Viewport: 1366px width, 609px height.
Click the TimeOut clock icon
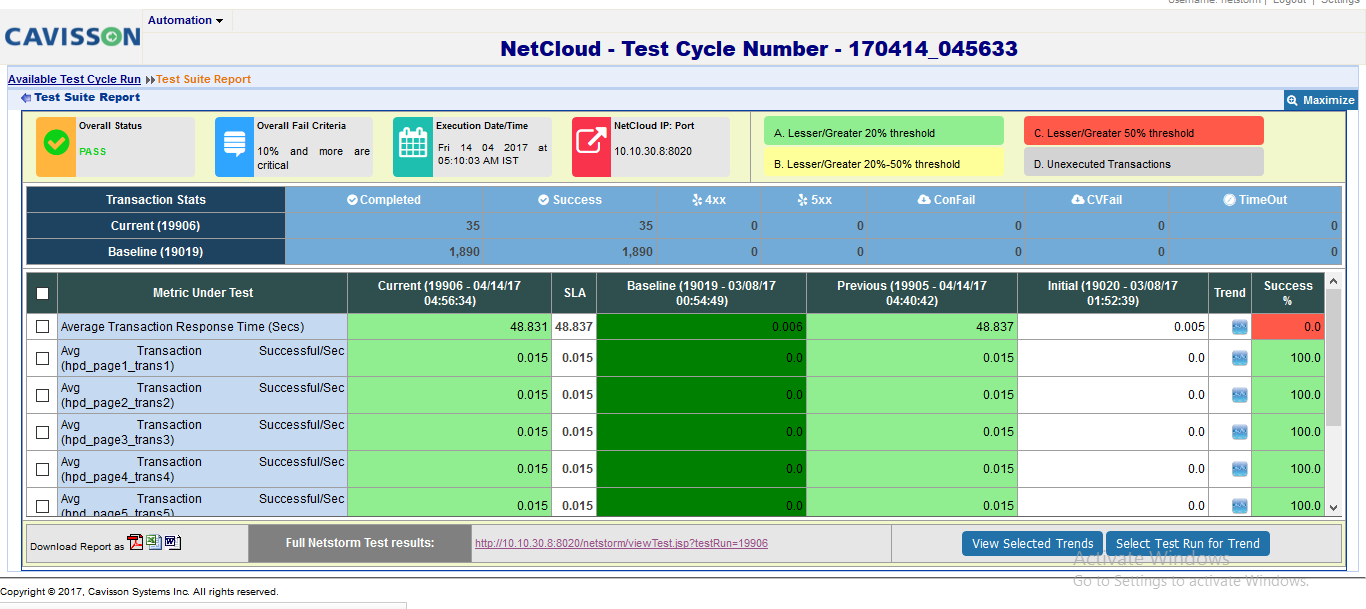pyautogui.click(x=1229, y=200)
